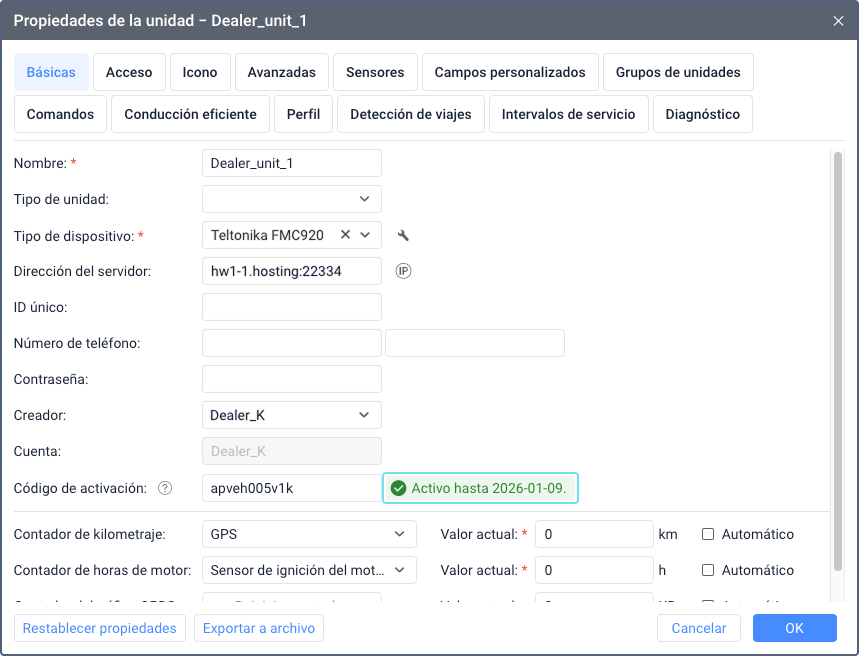Click the help icon beside Código de activación
This screenshot has width=859, height=656.
tap(166, 488)
